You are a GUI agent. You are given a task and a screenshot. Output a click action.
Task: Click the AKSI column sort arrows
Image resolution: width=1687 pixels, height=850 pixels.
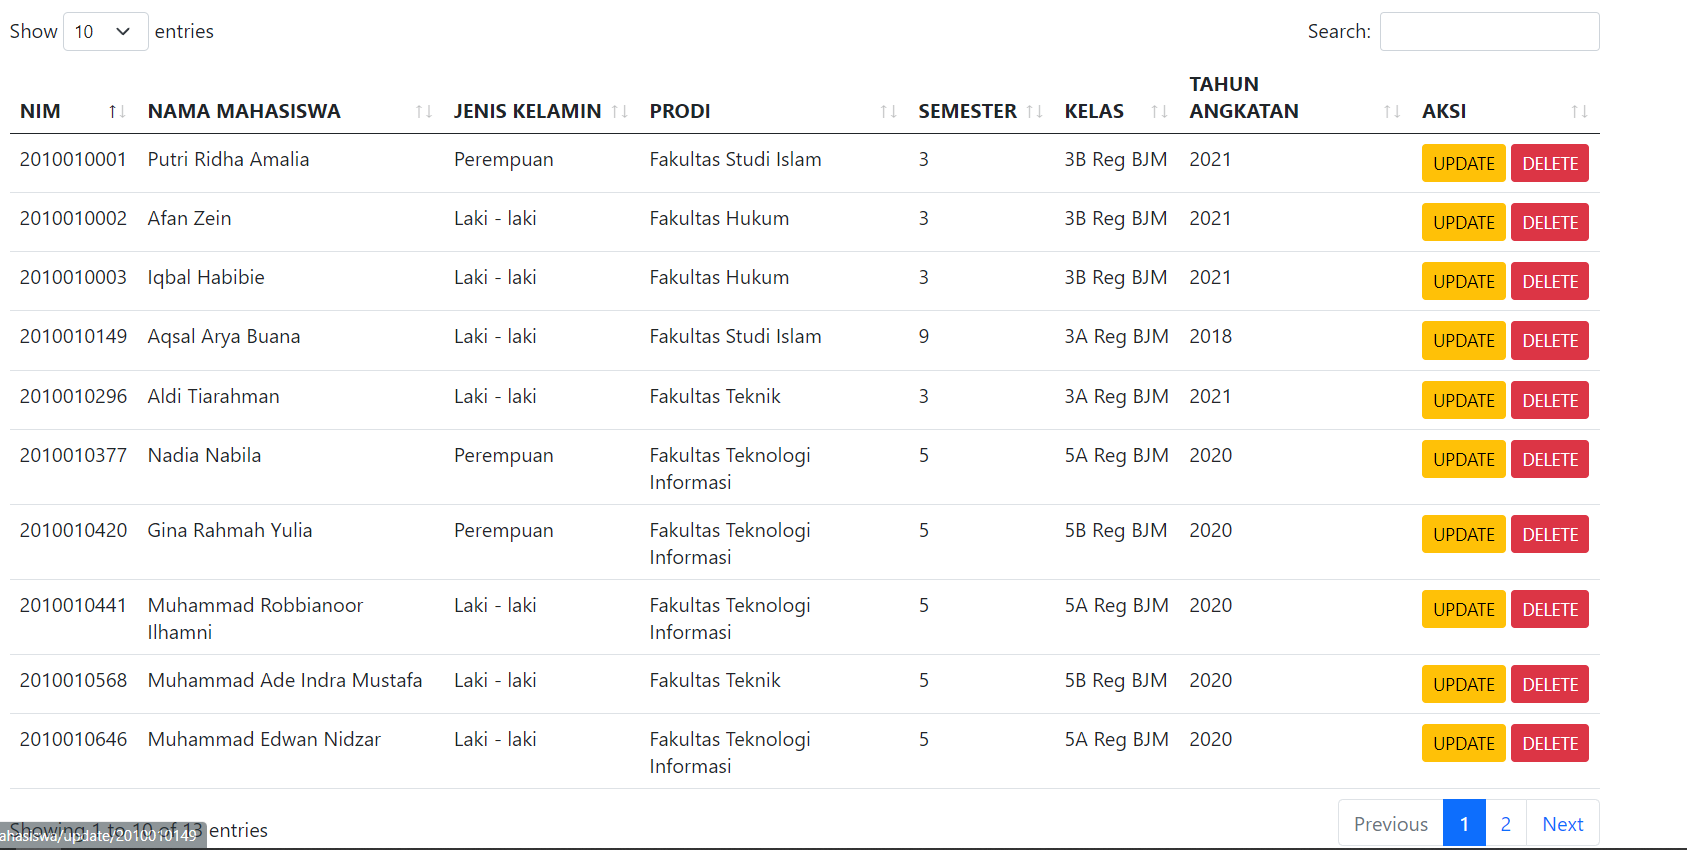point(1578,111)
